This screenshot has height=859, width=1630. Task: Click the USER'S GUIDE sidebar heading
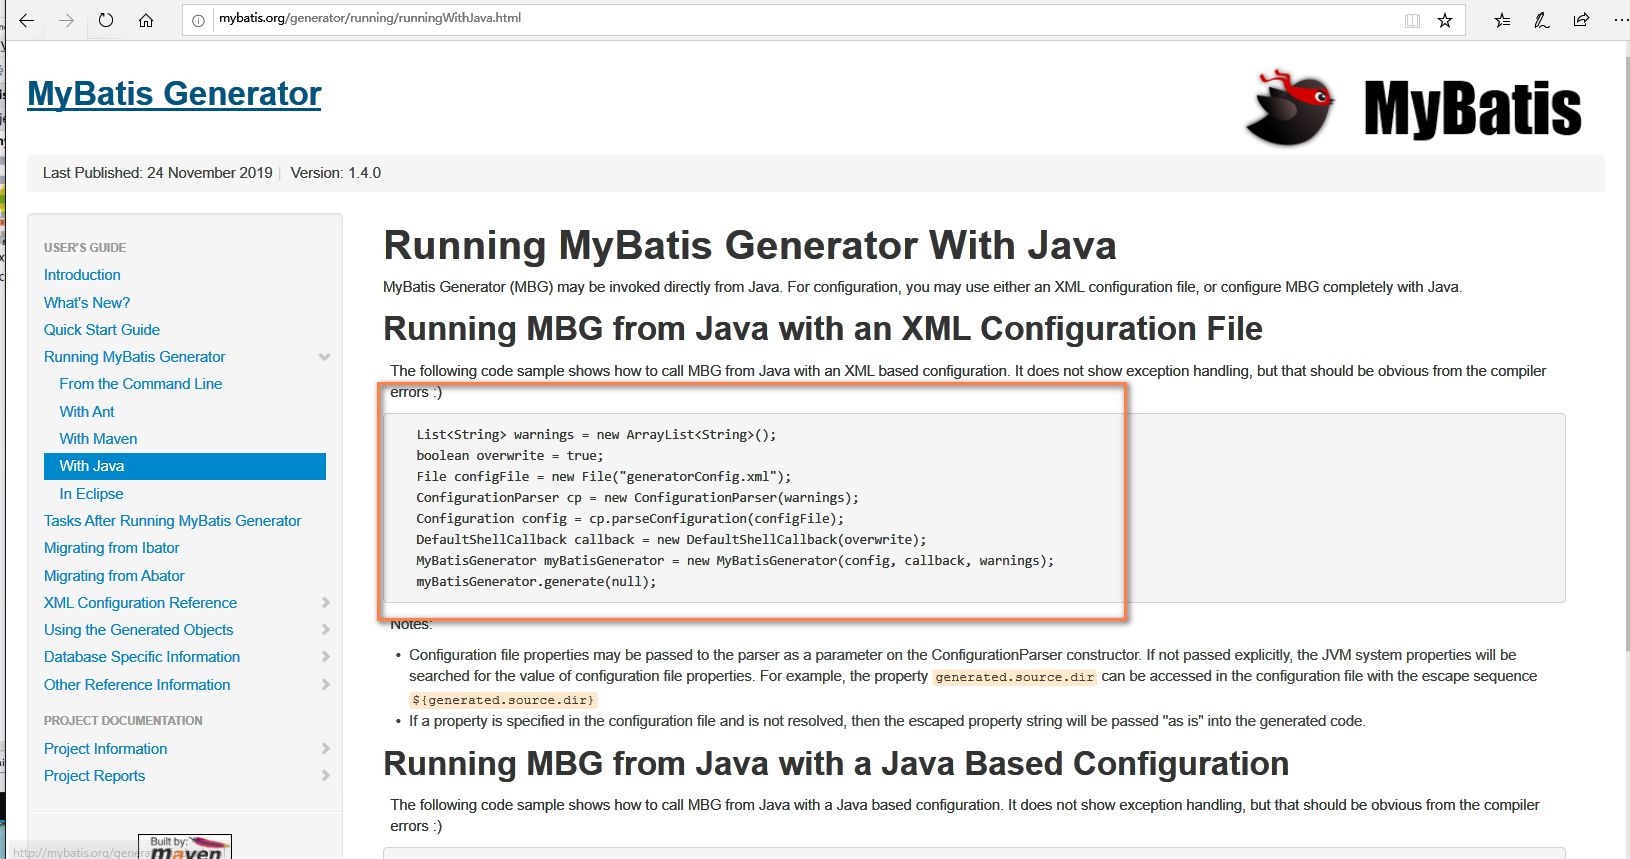click(x=85, y=247)
